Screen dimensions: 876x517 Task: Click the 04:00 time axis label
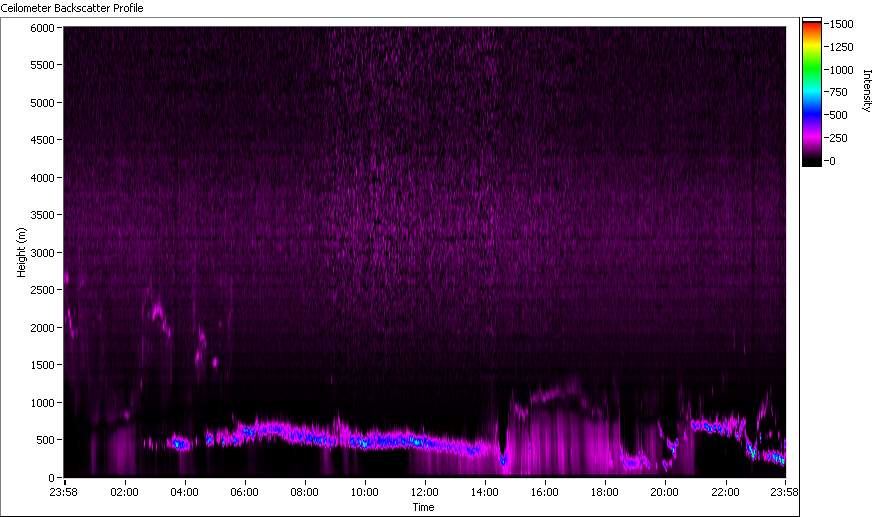click(x=184, y=492)
